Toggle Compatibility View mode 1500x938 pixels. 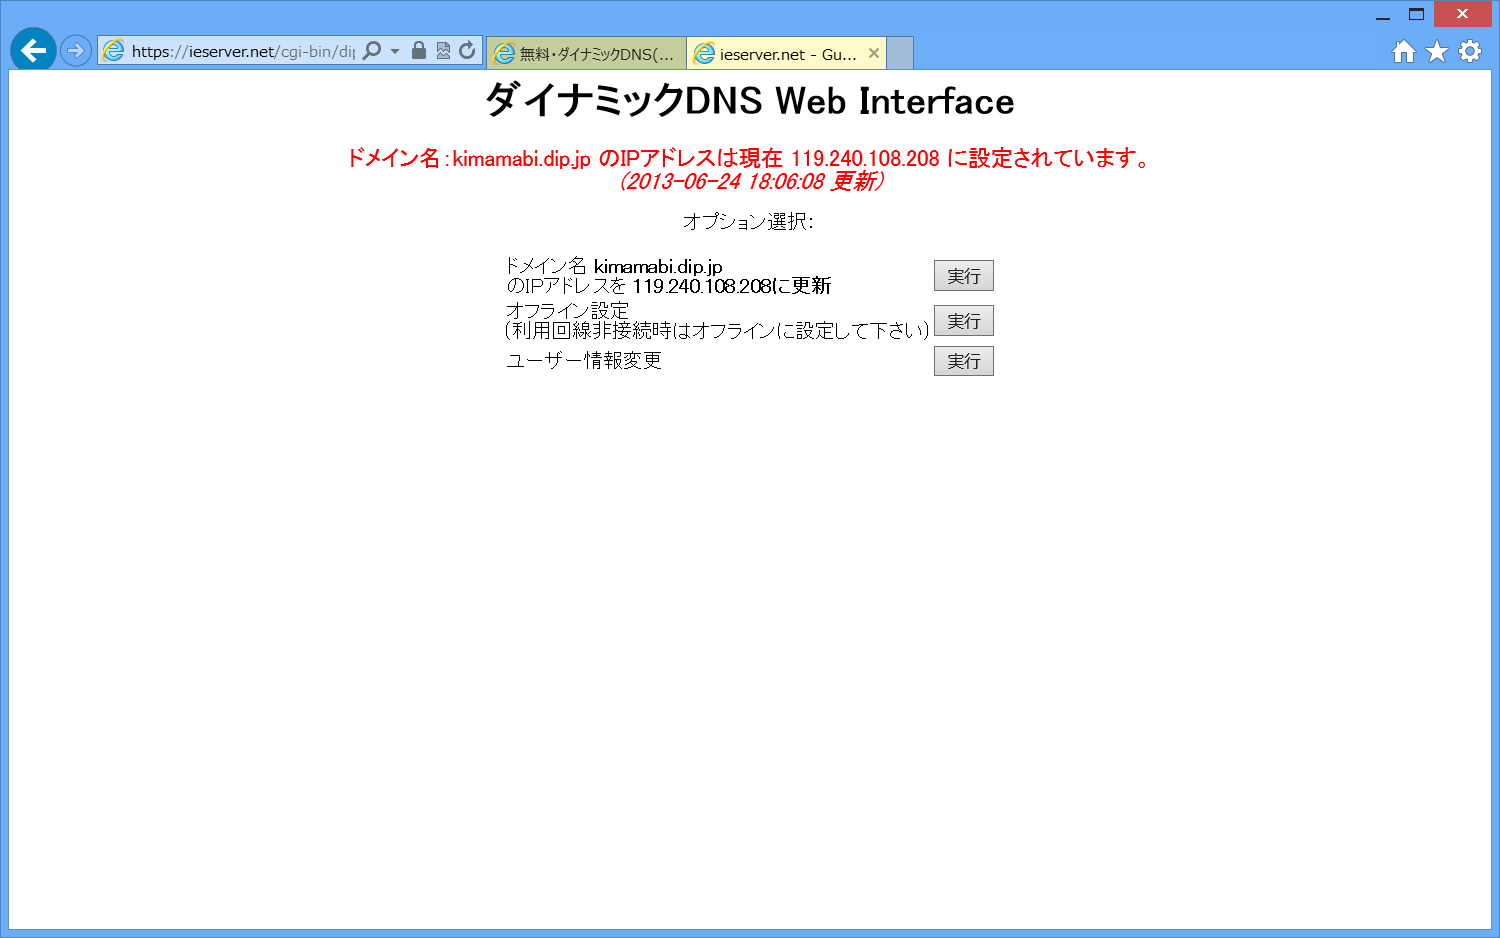point(442,49)
